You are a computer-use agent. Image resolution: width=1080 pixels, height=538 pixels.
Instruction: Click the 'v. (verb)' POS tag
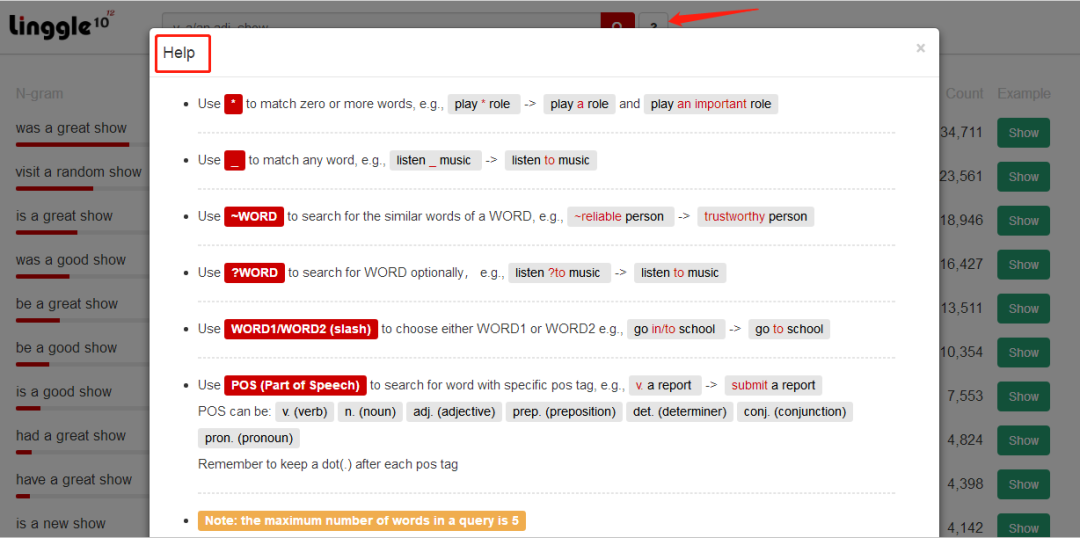click(x=305, y=412)
